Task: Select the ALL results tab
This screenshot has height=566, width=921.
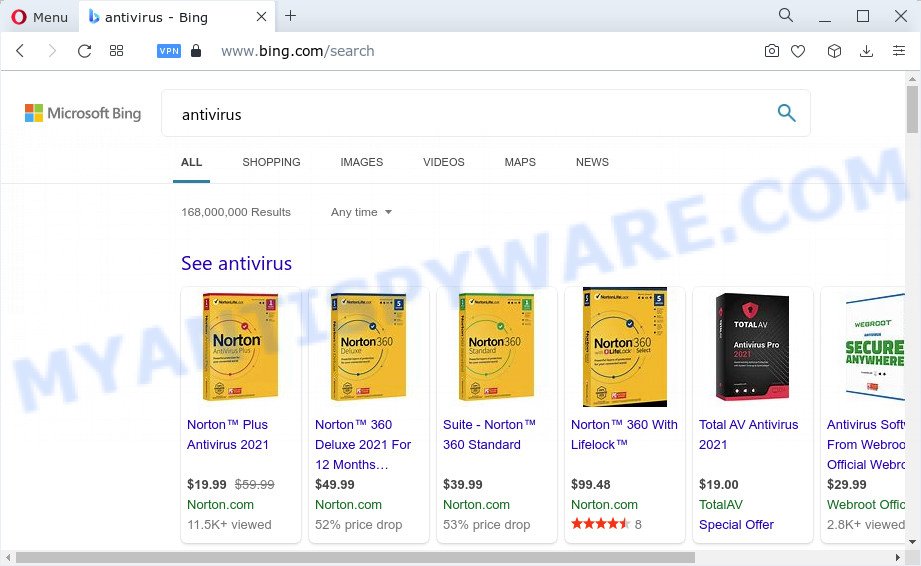Action: (191, 162)
